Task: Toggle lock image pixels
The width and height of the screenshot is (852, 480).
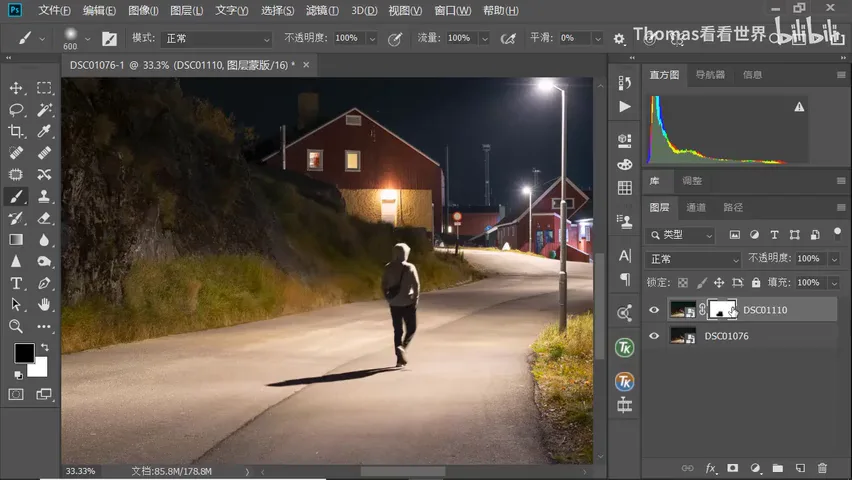Action: (701, 283)
